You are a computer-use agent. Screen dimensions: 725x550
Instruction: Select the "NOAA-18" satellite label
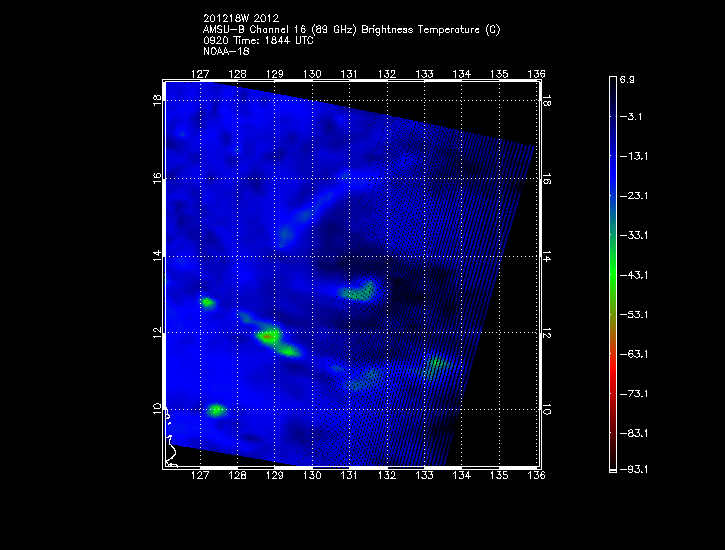click(226, 51)
